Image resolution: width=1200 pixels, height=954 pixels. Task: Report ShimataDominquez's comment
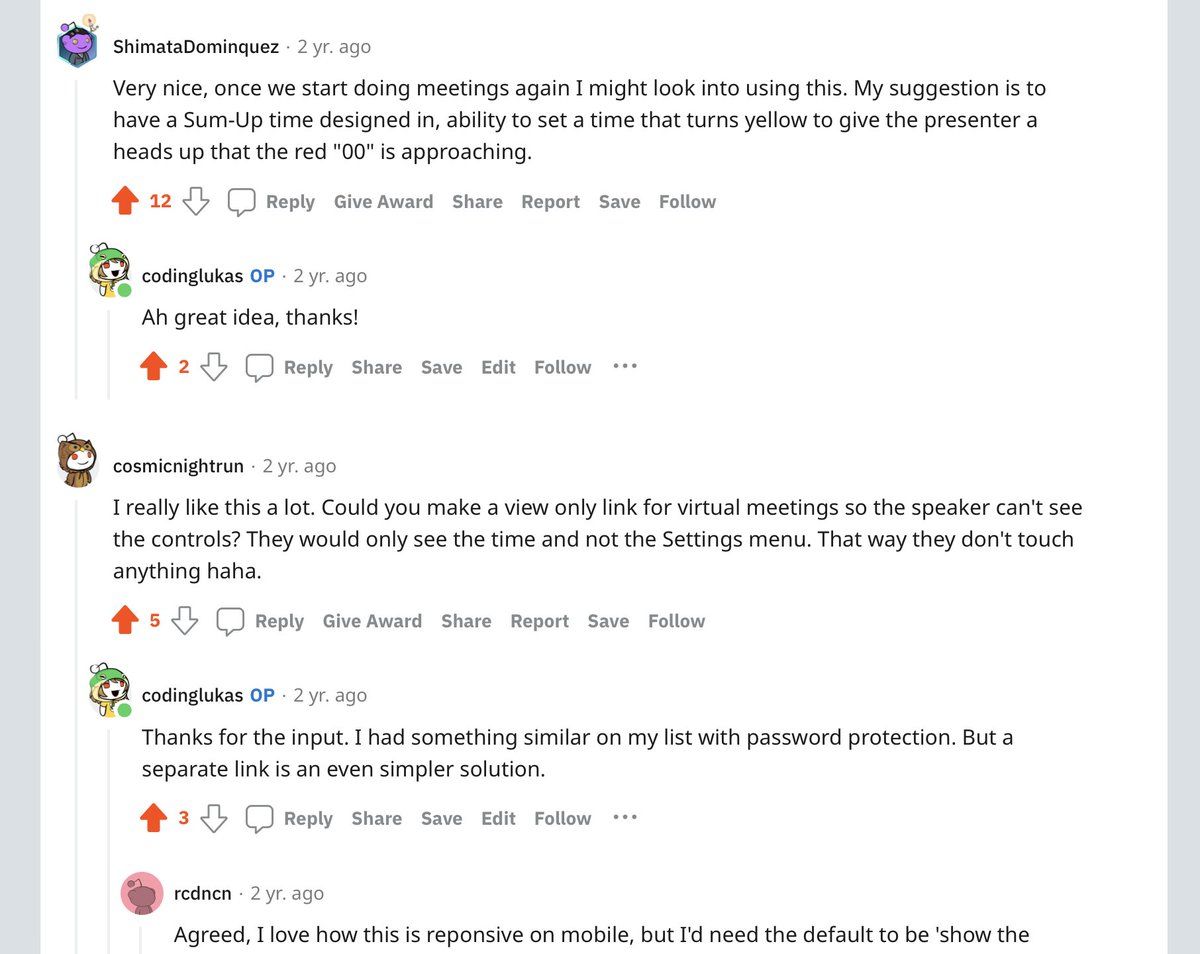pos(550,202)
